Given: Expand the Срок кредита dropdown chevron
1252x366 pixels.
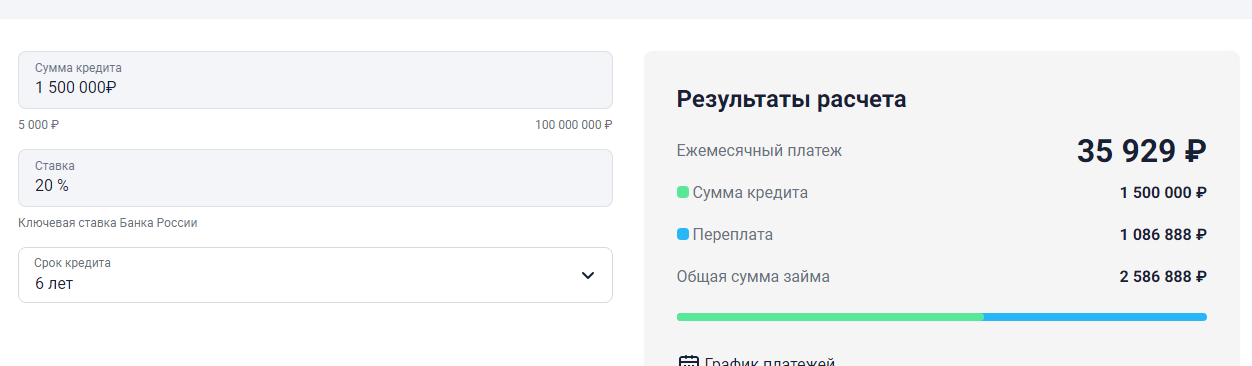Looking at the screenshot, I should pyautogui.click(x=588, y=275).
